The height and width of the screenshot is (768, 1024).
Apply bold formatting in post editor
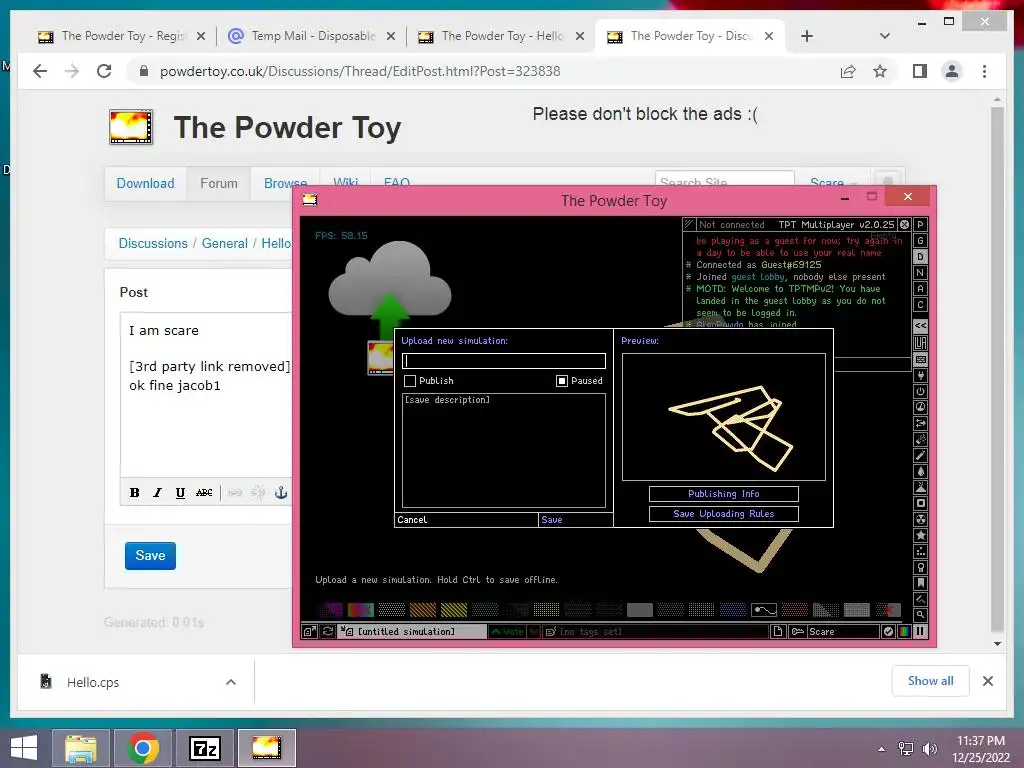click(135, 493)
